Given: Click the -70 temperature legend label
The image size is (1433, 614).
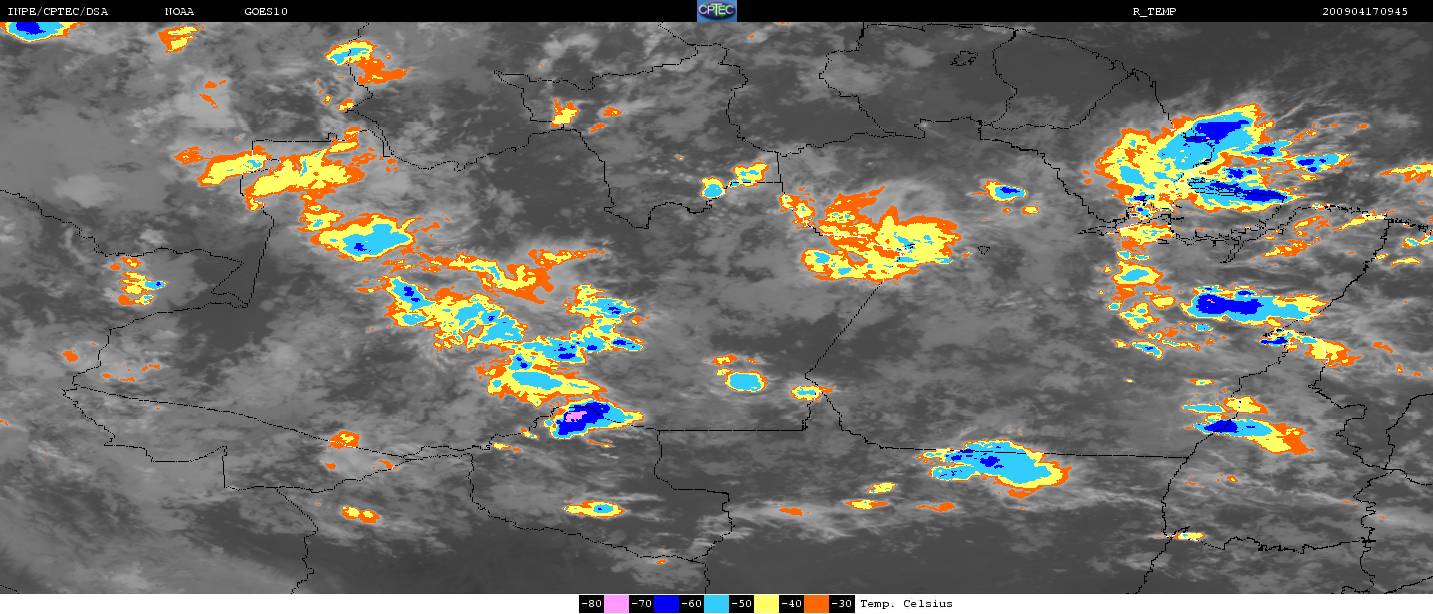Looking at the screenshot, I should pos(641,604).
